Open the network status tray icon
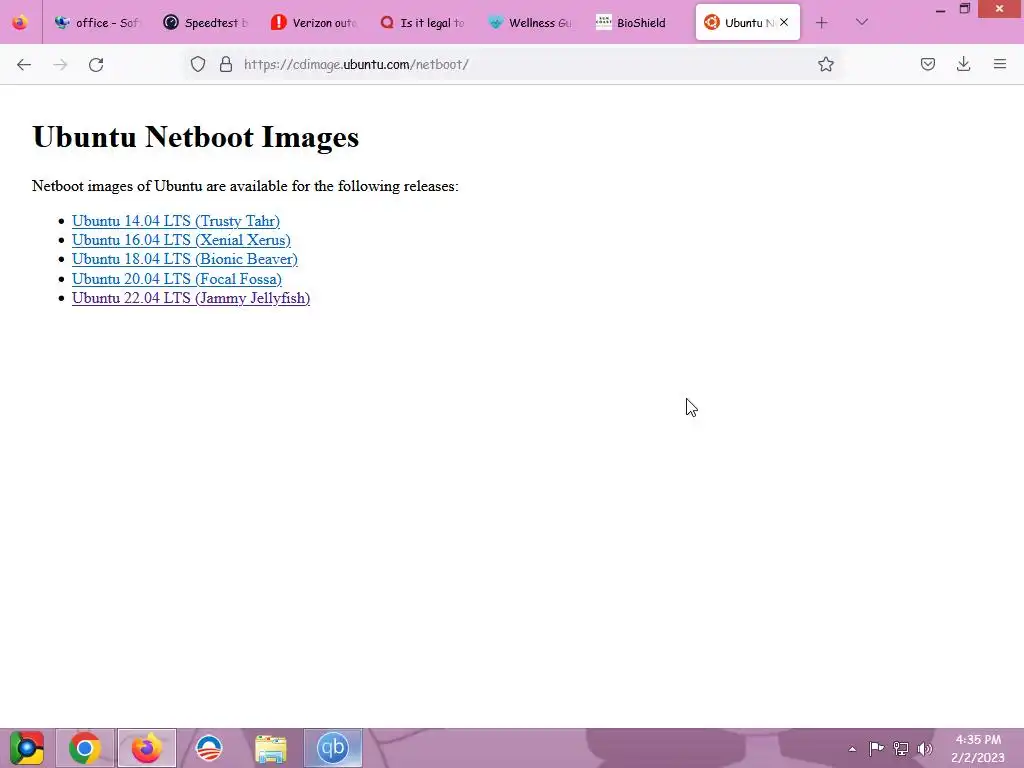 pyautogui.click(x=901, y=748)
